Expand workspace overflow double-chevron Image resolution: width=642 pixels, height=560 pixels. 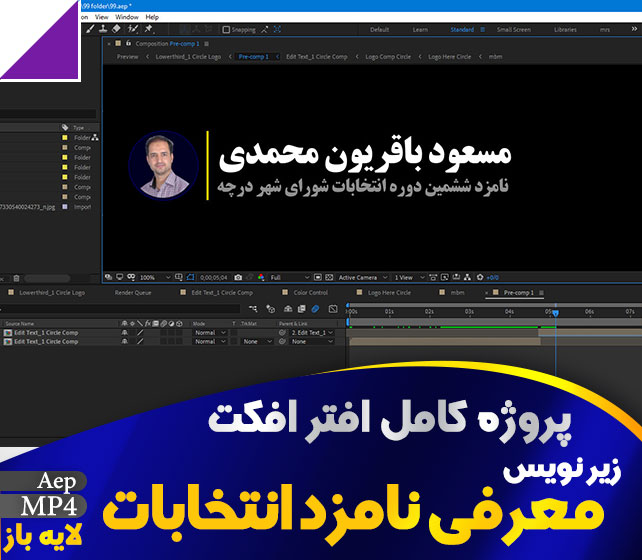pyautogui.click(x=634, y=29)
